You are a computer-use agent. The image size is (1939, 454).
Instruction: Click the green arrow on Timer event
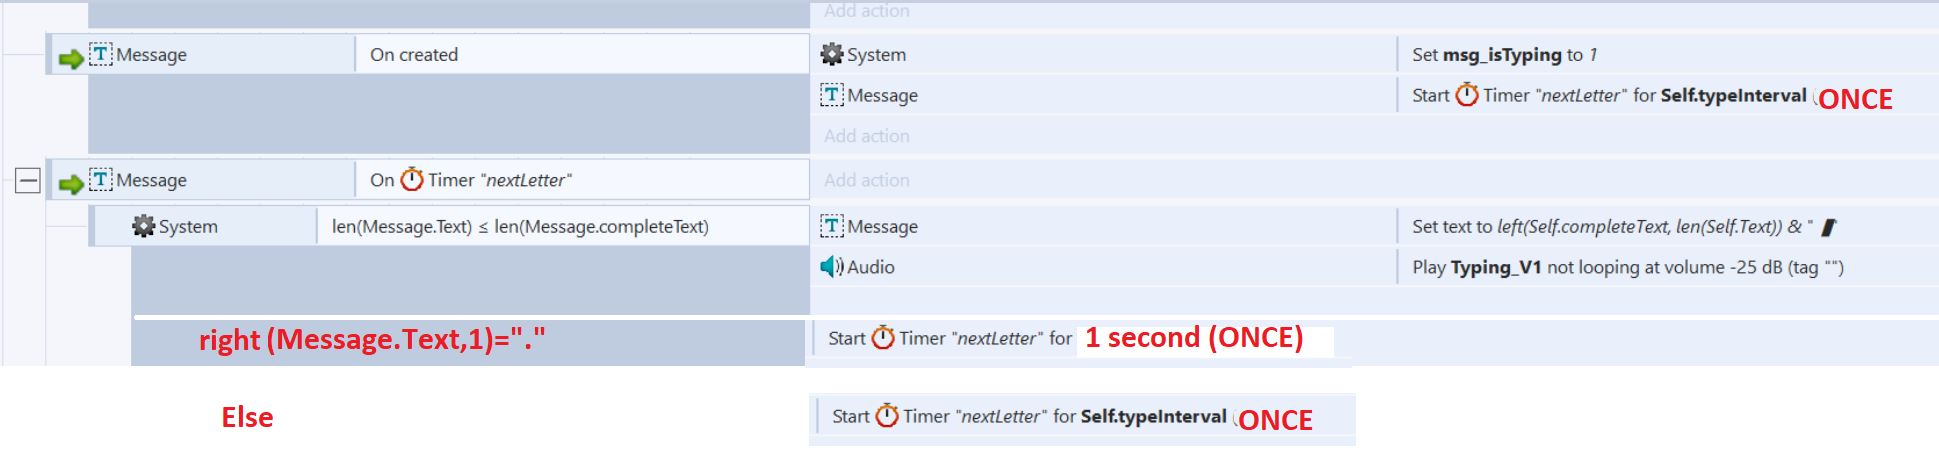[71, 184]
